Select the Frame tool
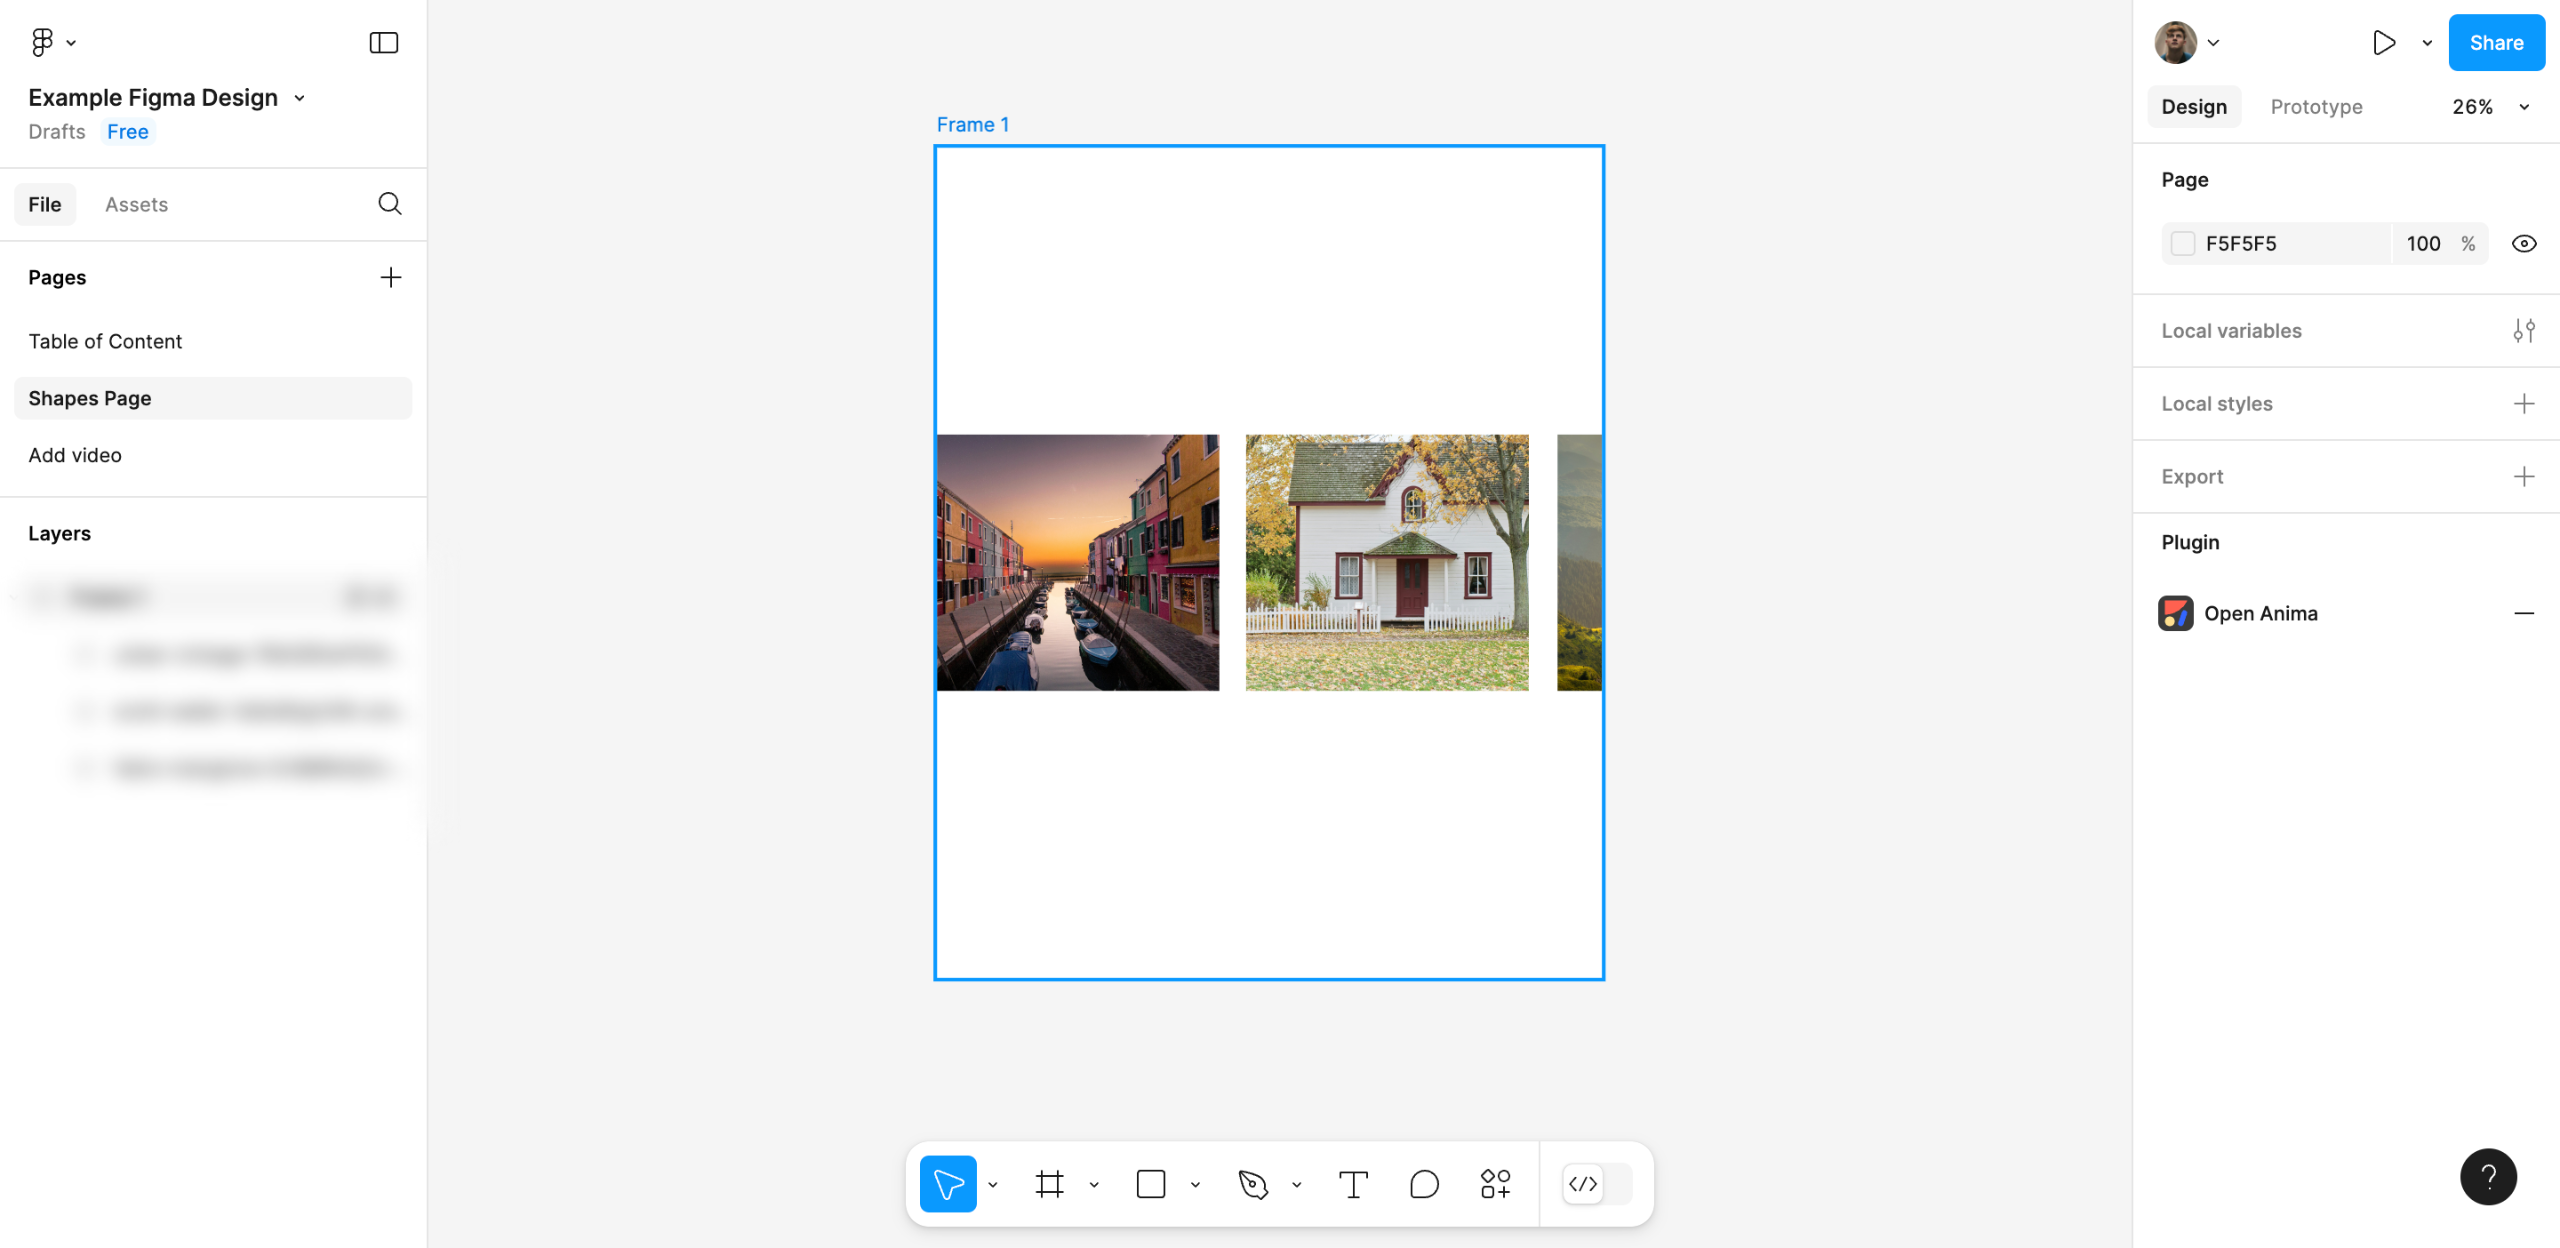 pos(1049,1184)
